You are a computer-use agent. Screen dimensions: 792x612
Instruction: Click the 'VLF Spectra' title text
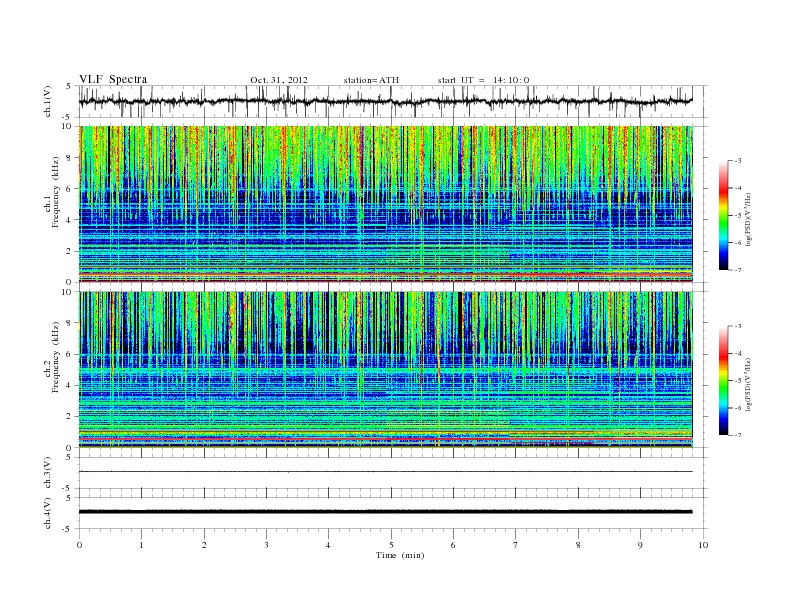(113, 79)
